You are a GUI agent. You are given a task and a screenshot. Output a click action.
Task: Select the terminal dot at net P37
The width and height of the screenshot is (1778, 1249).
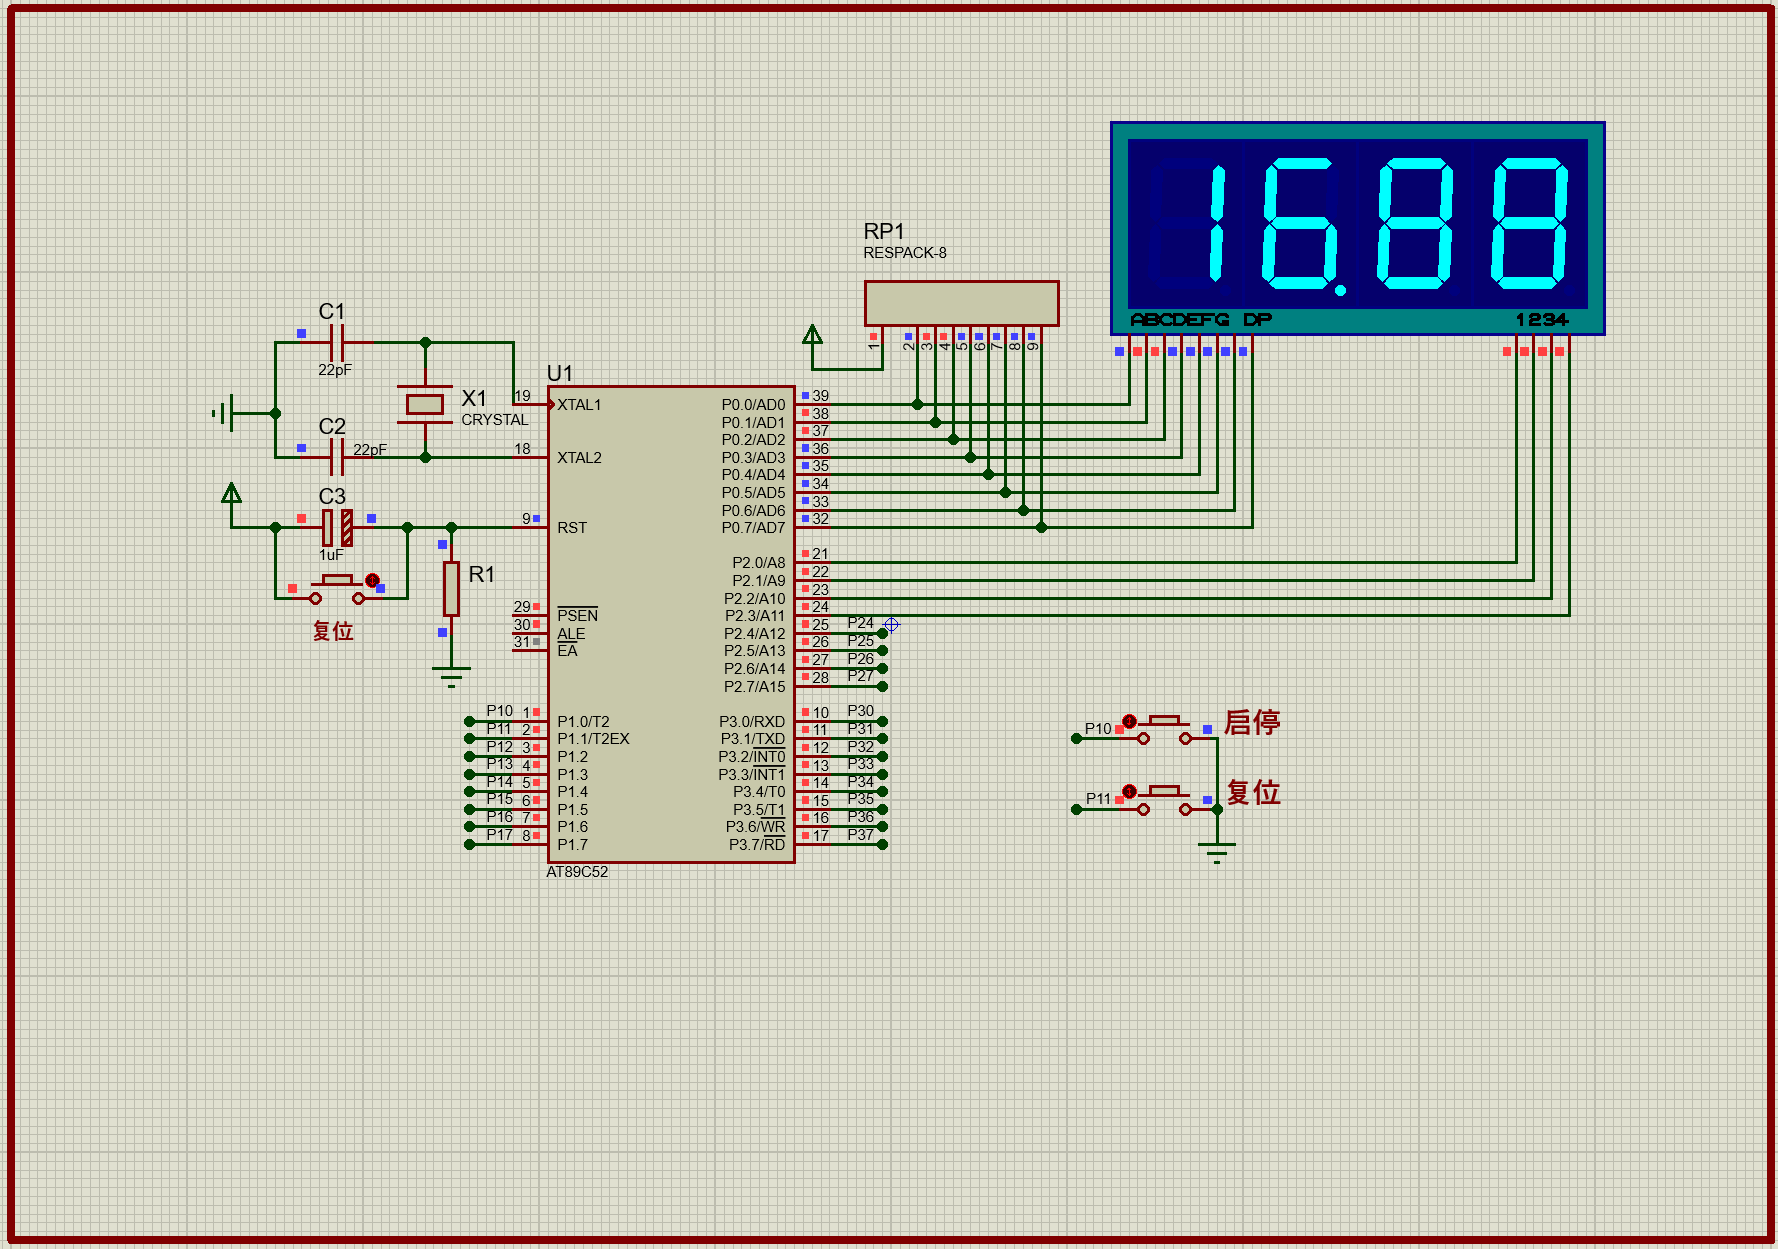coord(882,845)
